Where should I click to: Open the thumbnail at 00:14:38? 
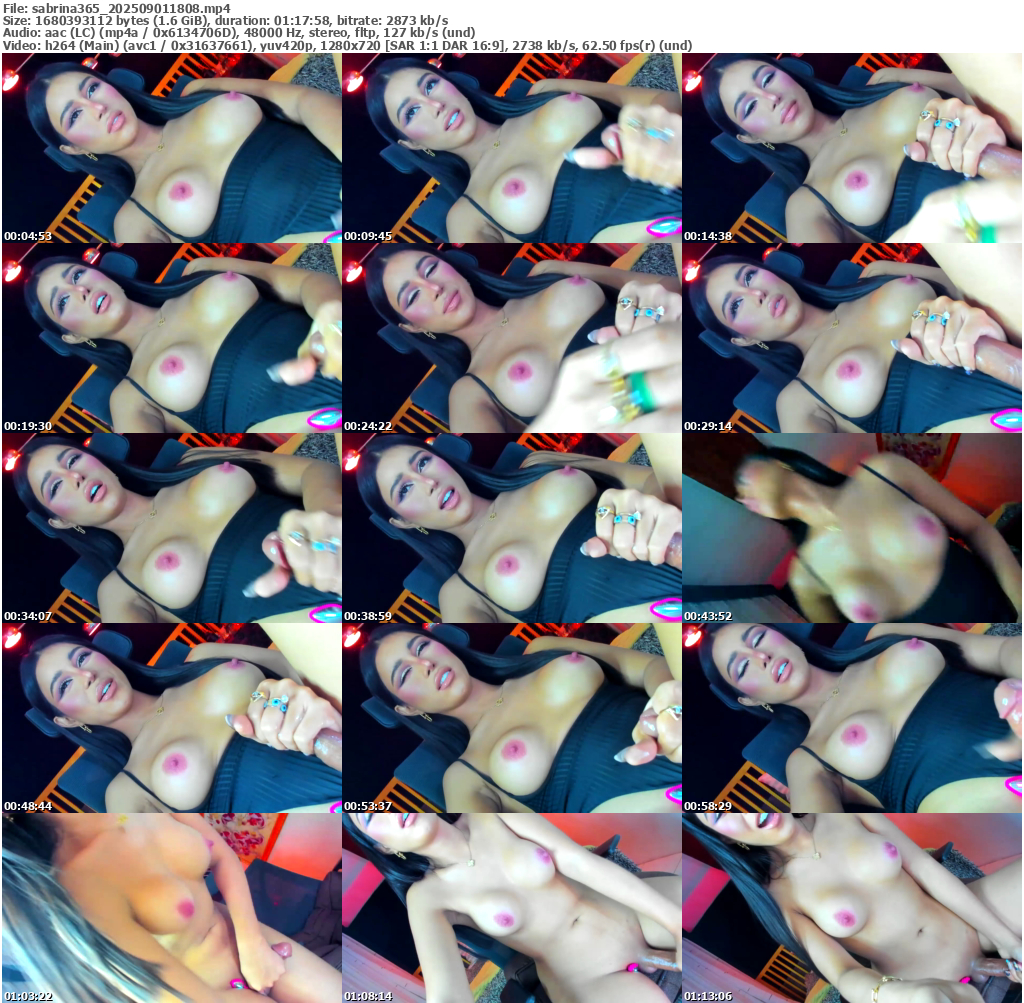coord(852,148)
